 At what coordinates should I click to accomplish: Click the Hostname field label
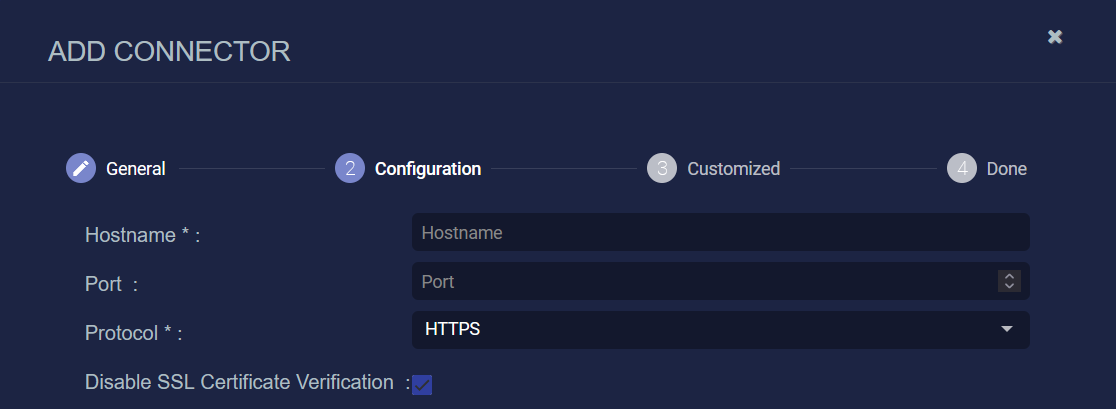click(143, 235)
